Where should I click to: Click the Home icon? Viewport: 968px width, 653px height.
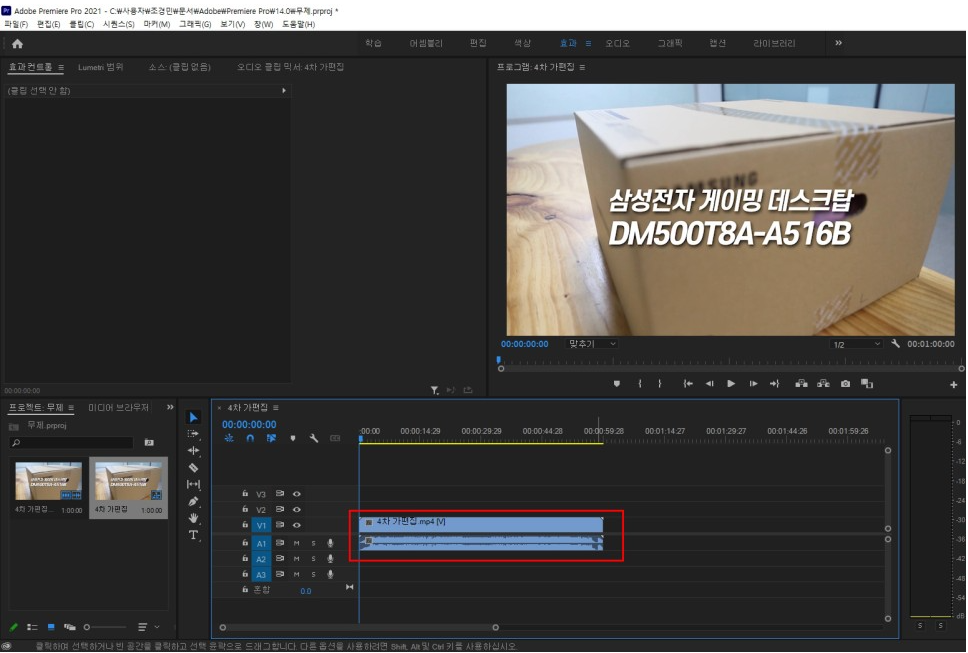pos(17,43)
